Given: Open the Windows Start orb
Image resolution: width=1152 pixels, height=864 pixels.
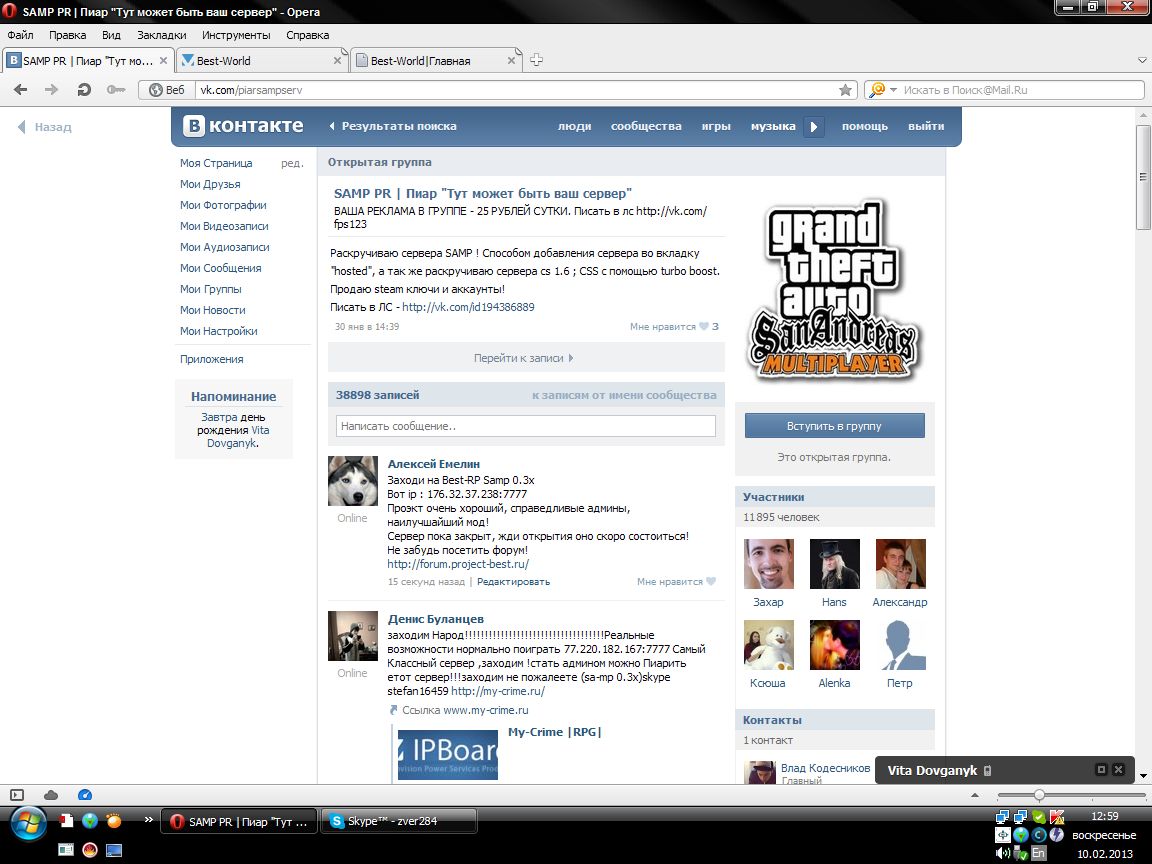Looking at the screenshot, I should (x=29, y=824).
